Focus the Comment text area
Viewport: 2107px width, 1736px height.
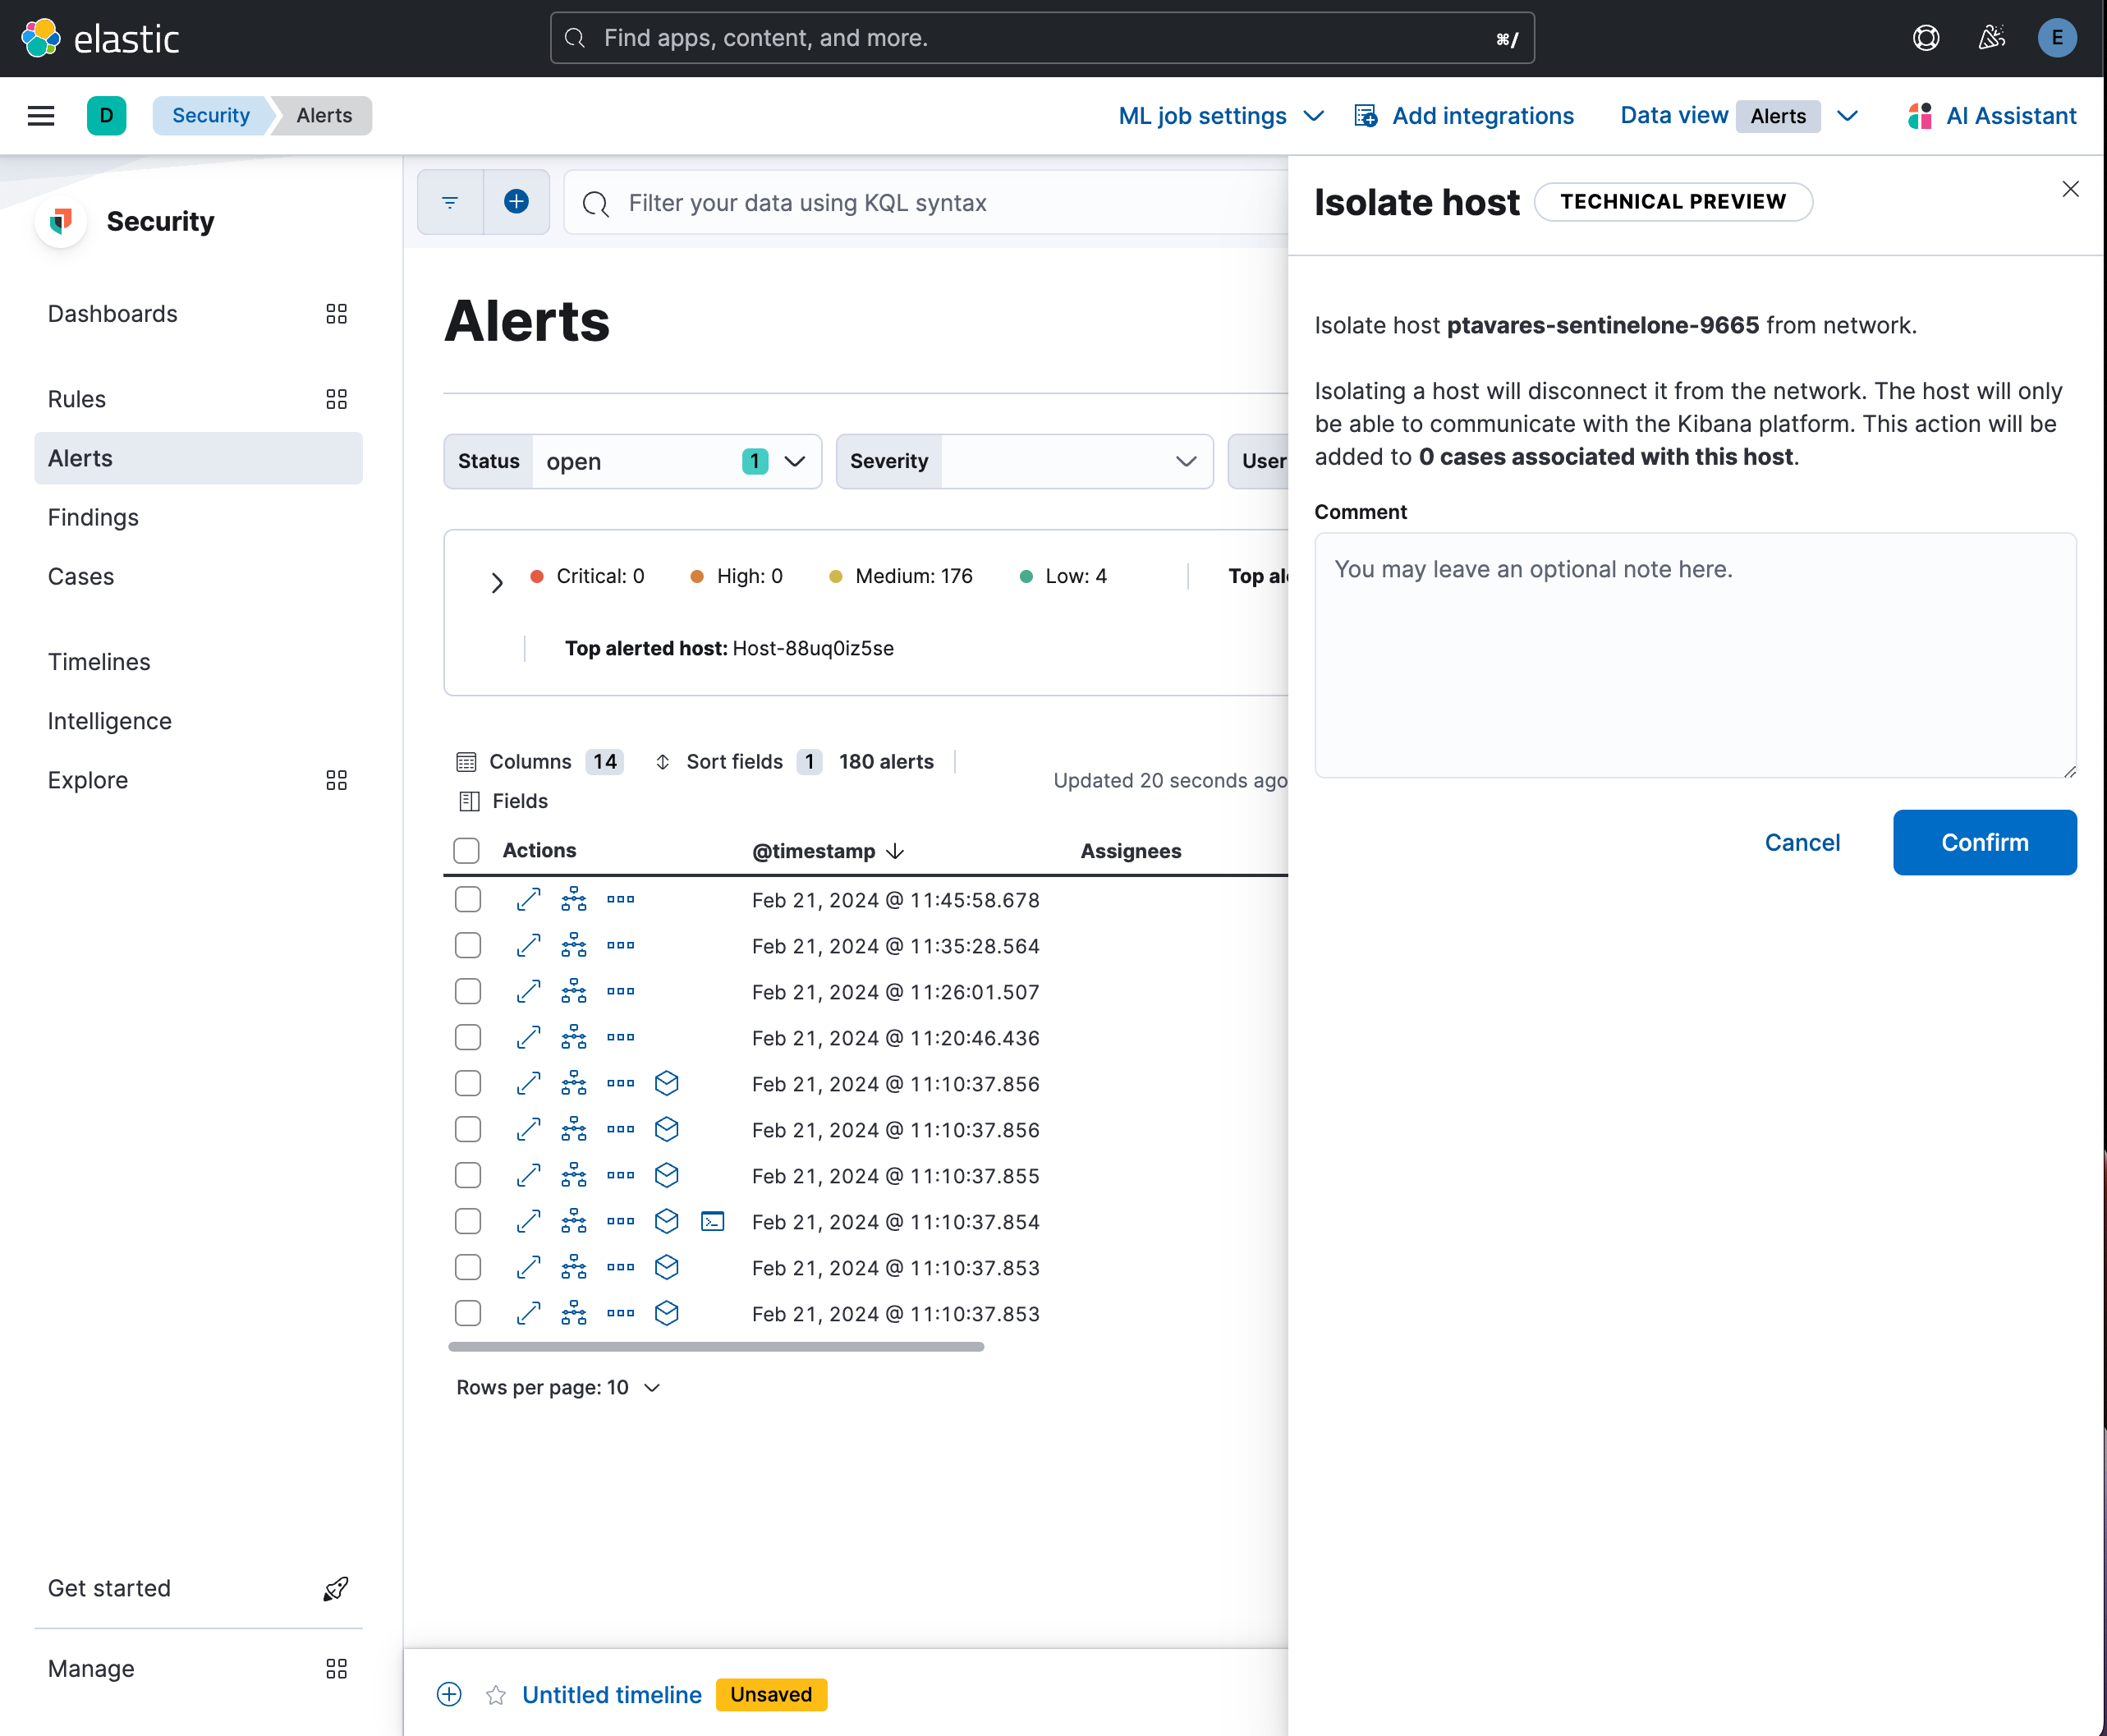coord(1695,655)
